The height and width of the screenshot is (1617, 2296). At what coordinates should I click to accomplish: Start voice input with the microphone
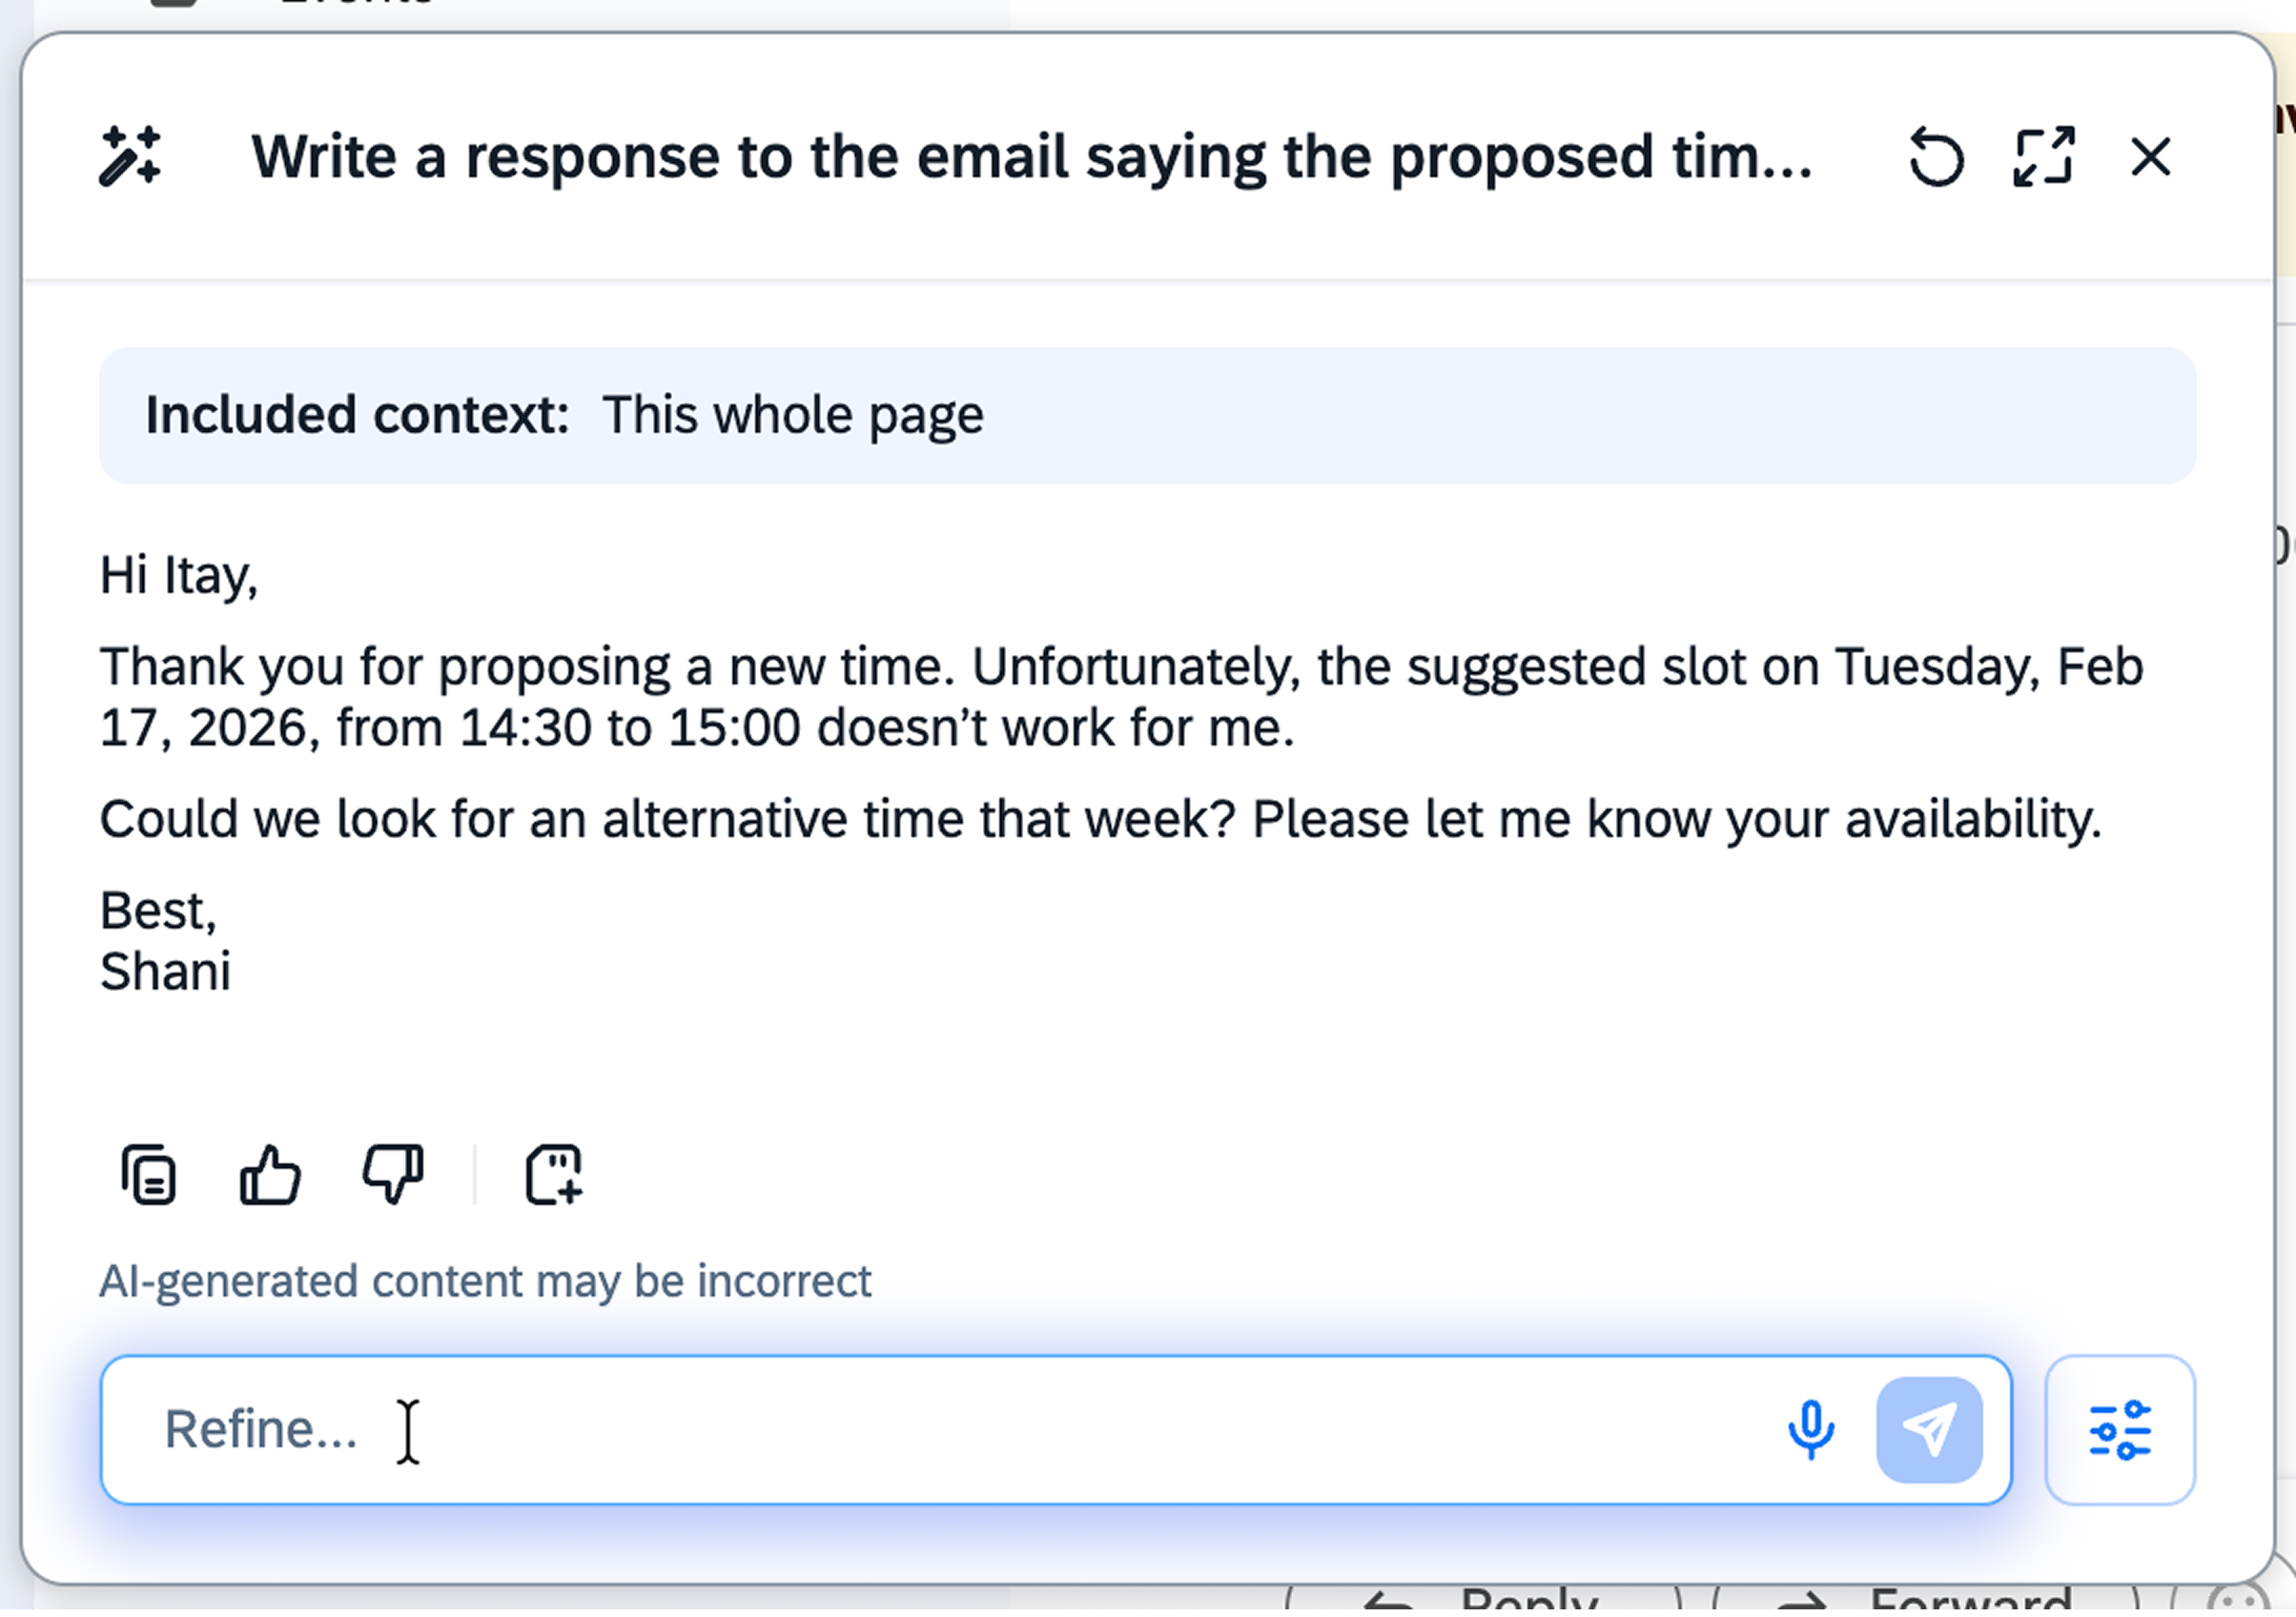pos(1810,1429)
